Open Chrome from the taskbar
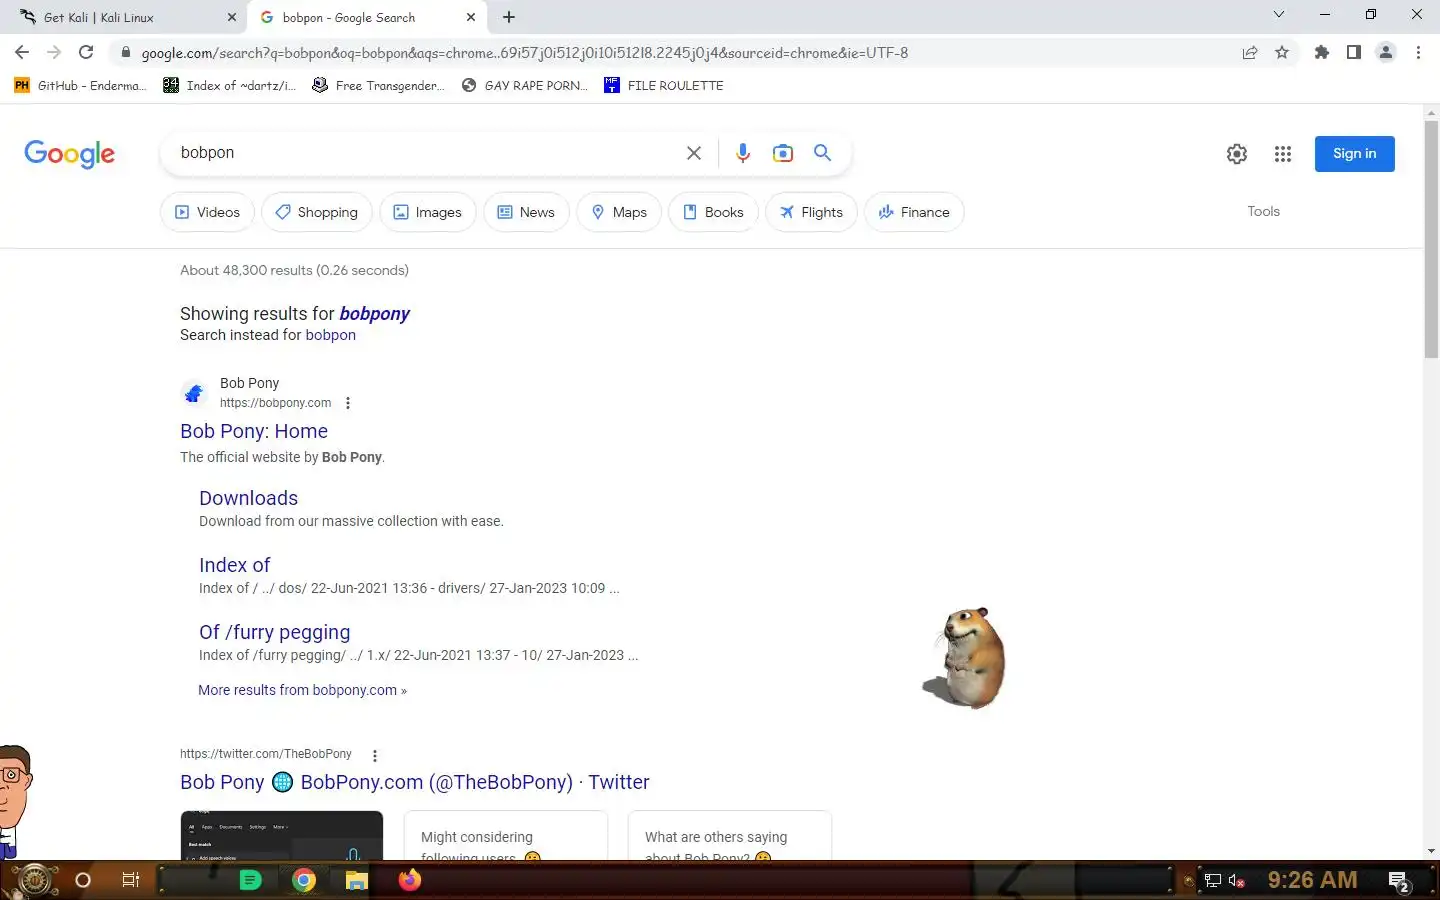This screenshot has height=900, width=1440. tap(304, 880)
